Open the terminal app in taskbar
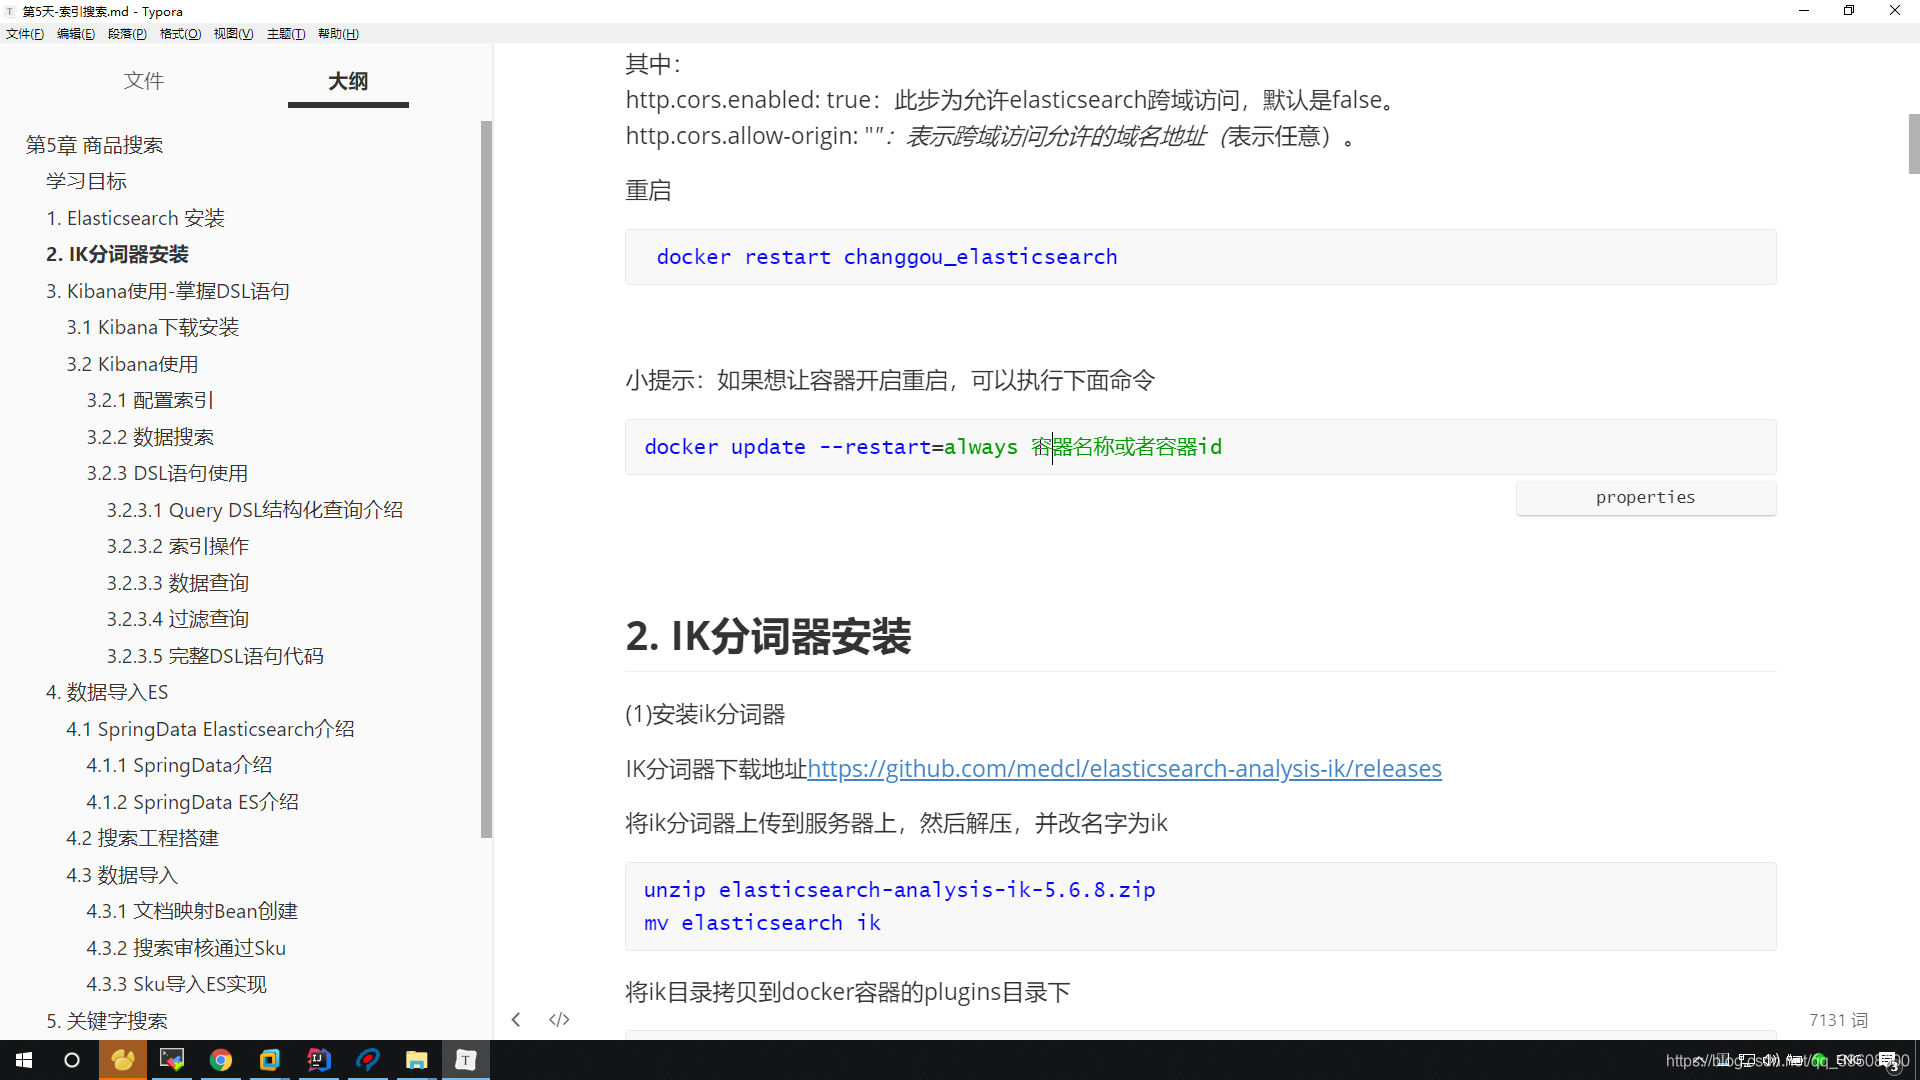The width and height of the screenshot is (1920, 1080). [x=172, y=1060]
